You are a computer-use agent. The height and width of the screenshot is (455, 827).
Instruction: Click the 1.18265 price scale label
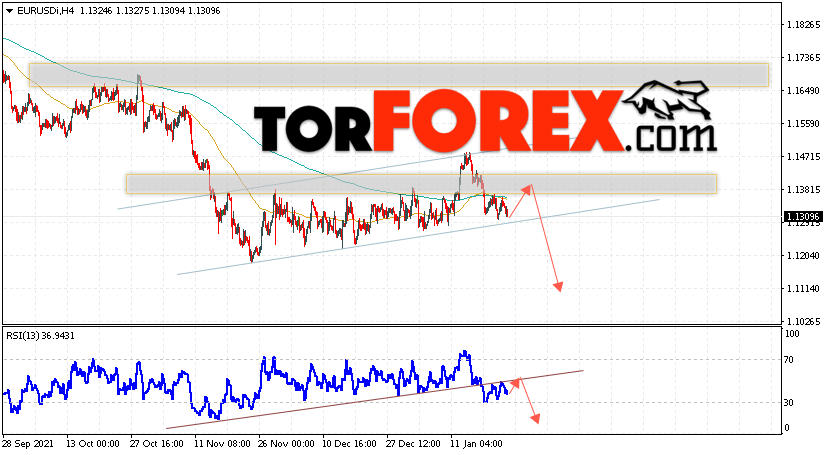pos(803,25)
